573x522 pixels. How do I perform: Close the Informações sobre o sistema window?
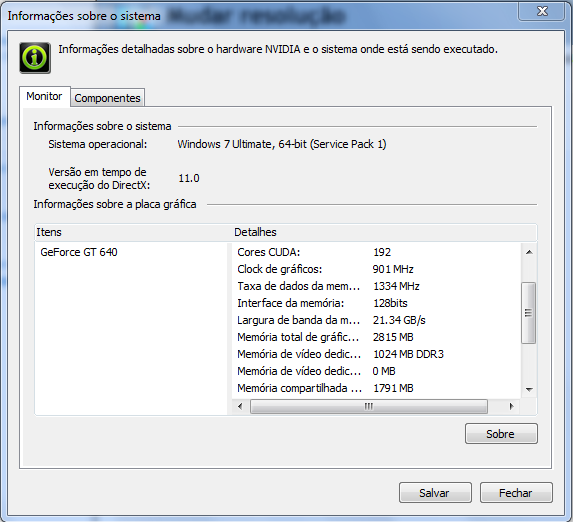click(x=542, y=11)
